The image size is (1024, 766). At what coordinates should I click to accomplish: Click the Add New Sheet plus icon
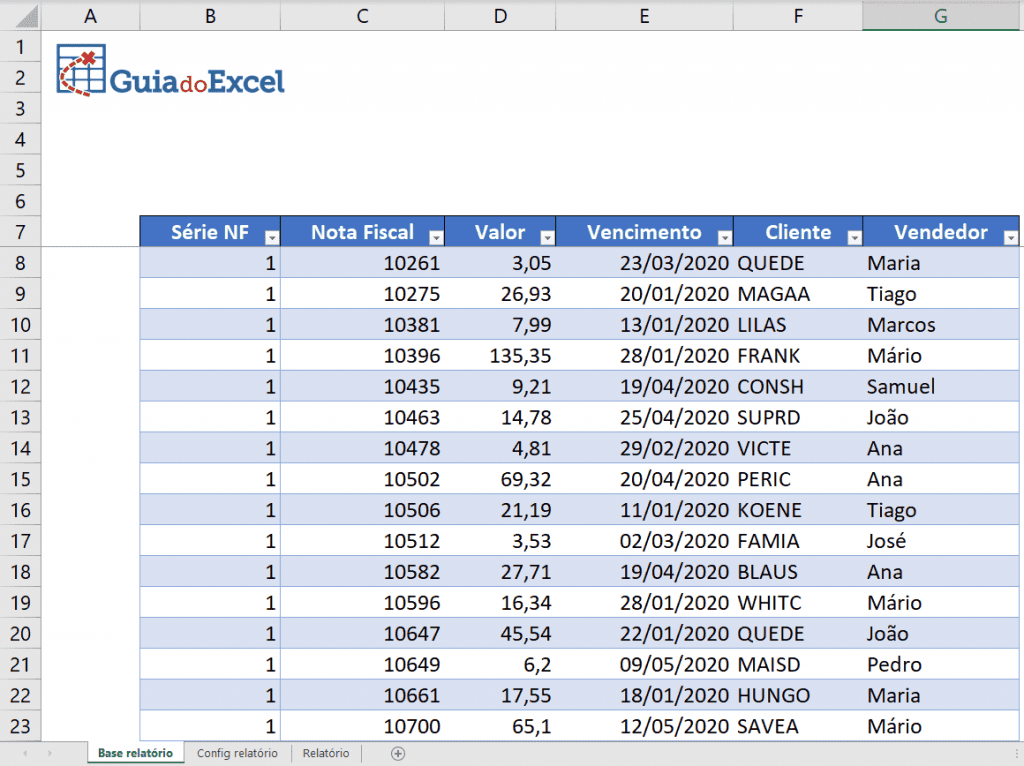[x=398, y=753]
